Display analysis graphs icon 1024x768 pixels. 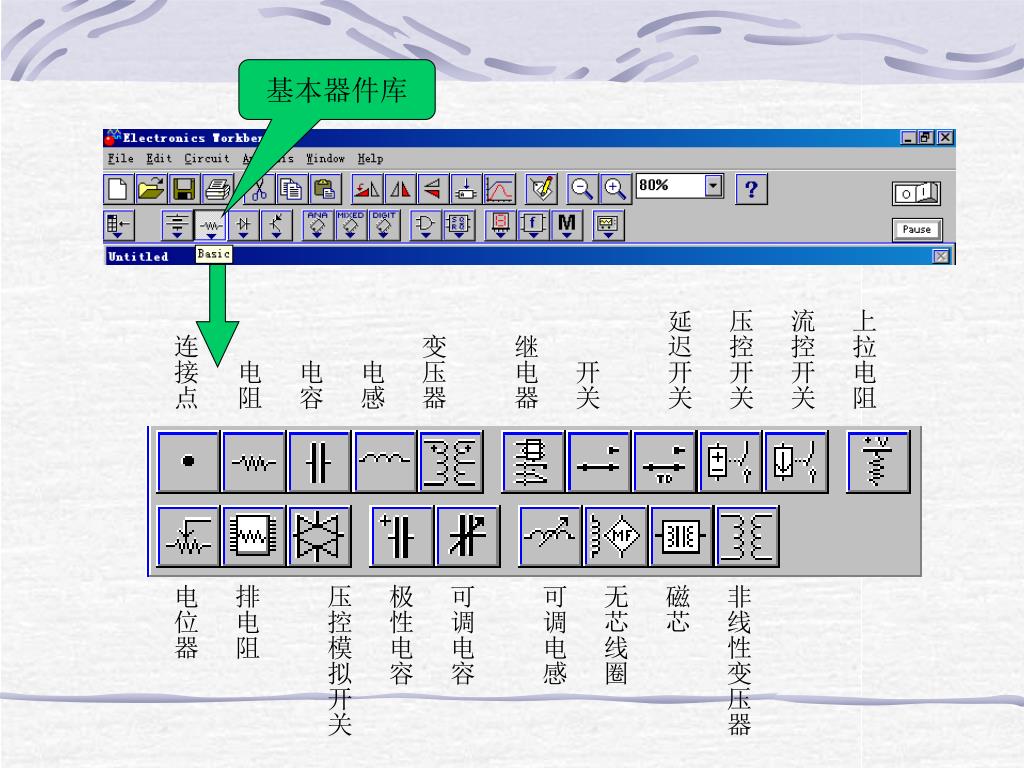500,189
